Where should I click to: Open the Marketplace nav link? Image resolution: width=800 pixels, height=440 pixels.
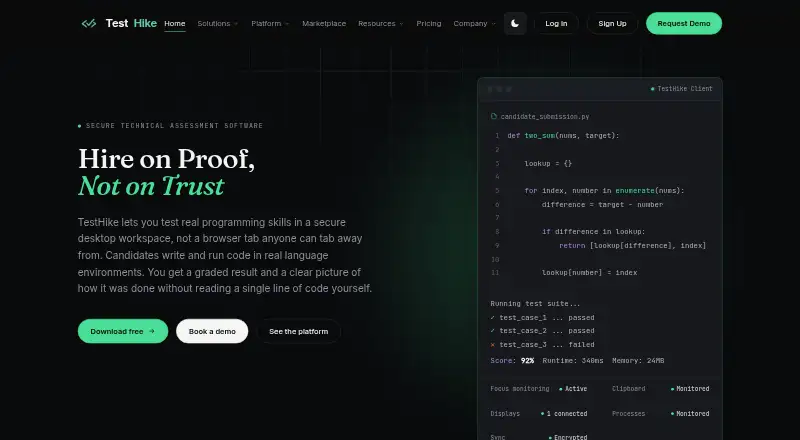pos(324,23)
